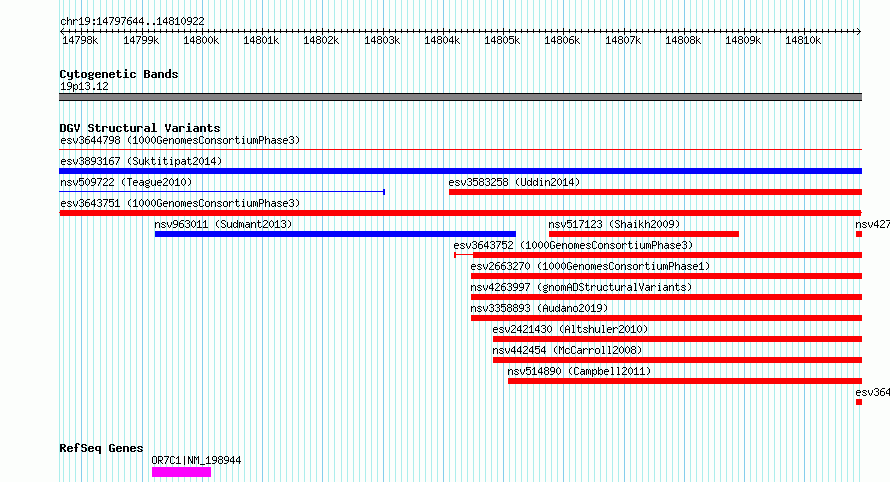This screenshot has width=890, height=482.
Task: Click the nsv509722 Teague2010 blue line
Action: 222,192
